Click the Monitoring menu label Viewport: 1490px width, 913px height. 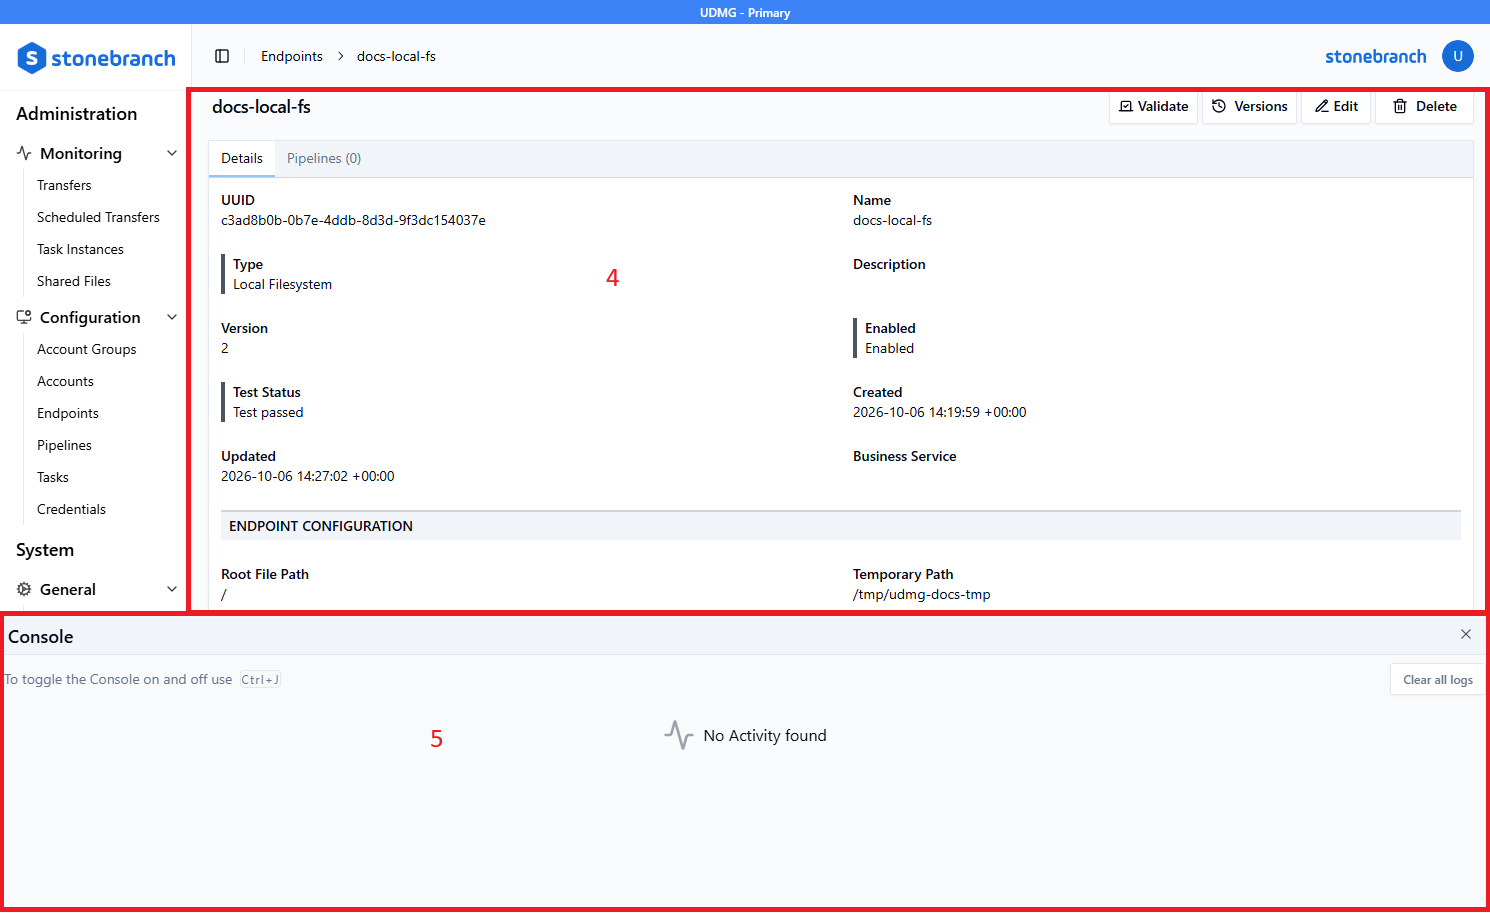pyautogui.click(x=81, y=153)
